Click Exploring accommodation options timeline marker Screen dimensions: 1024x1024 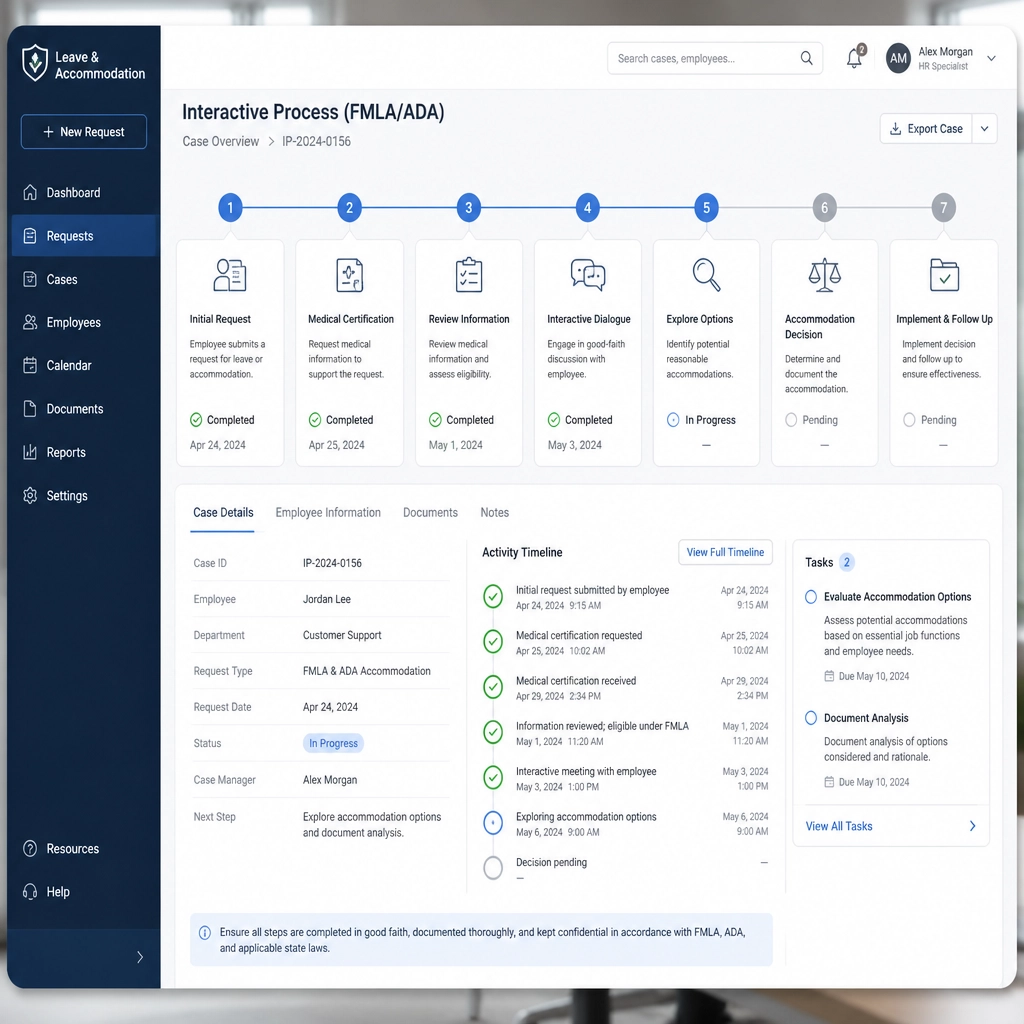[493, 822]
